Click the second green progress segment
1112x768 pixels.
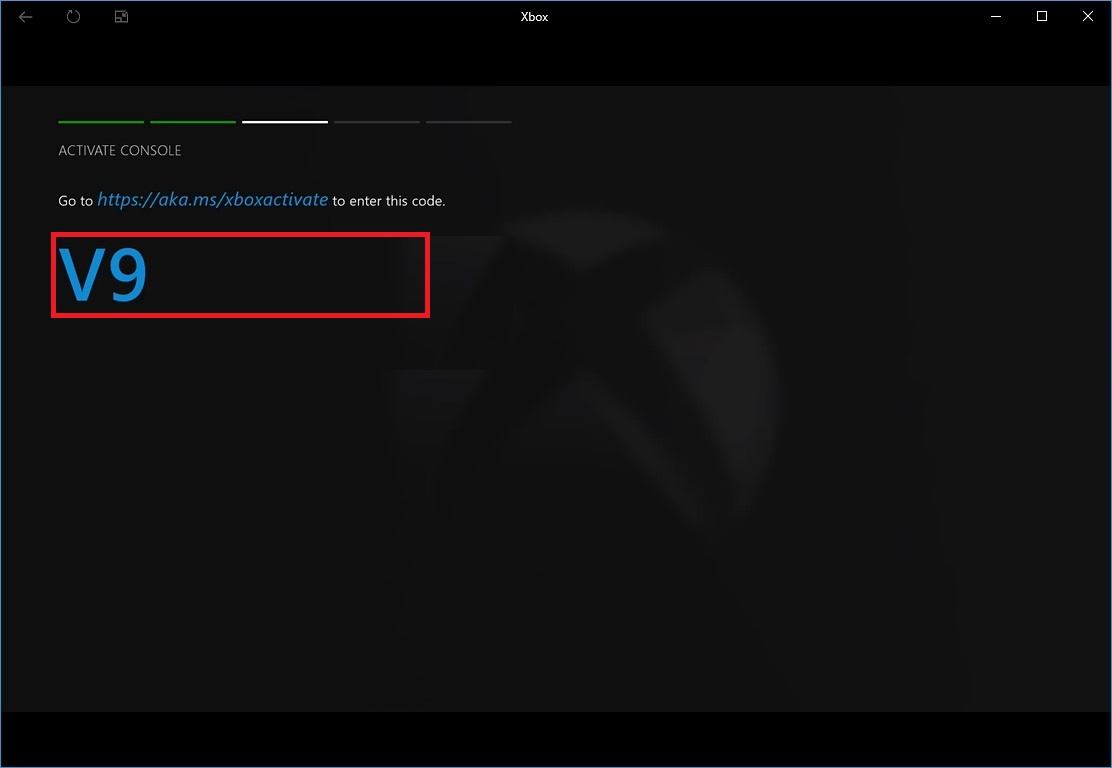192,121
